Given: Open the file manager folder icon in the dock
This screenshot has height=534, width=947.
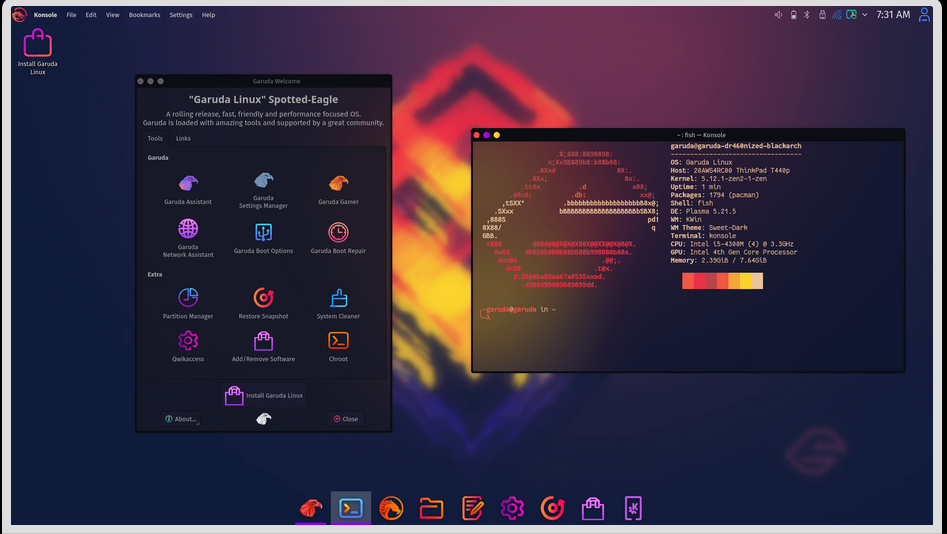Looking at the screenshot, I should (431, 508).
